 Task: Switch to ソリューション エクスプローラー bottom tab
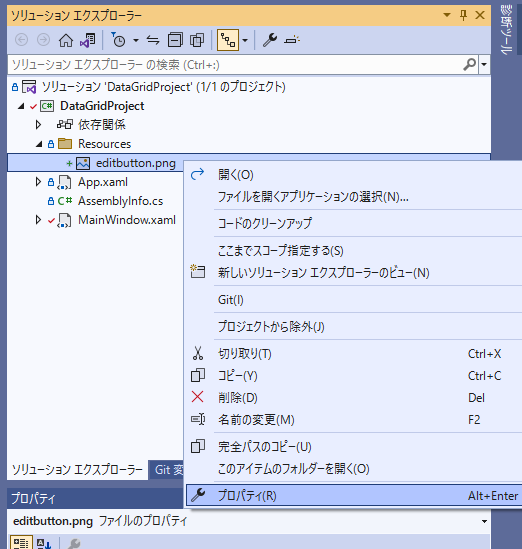(77, 470)
